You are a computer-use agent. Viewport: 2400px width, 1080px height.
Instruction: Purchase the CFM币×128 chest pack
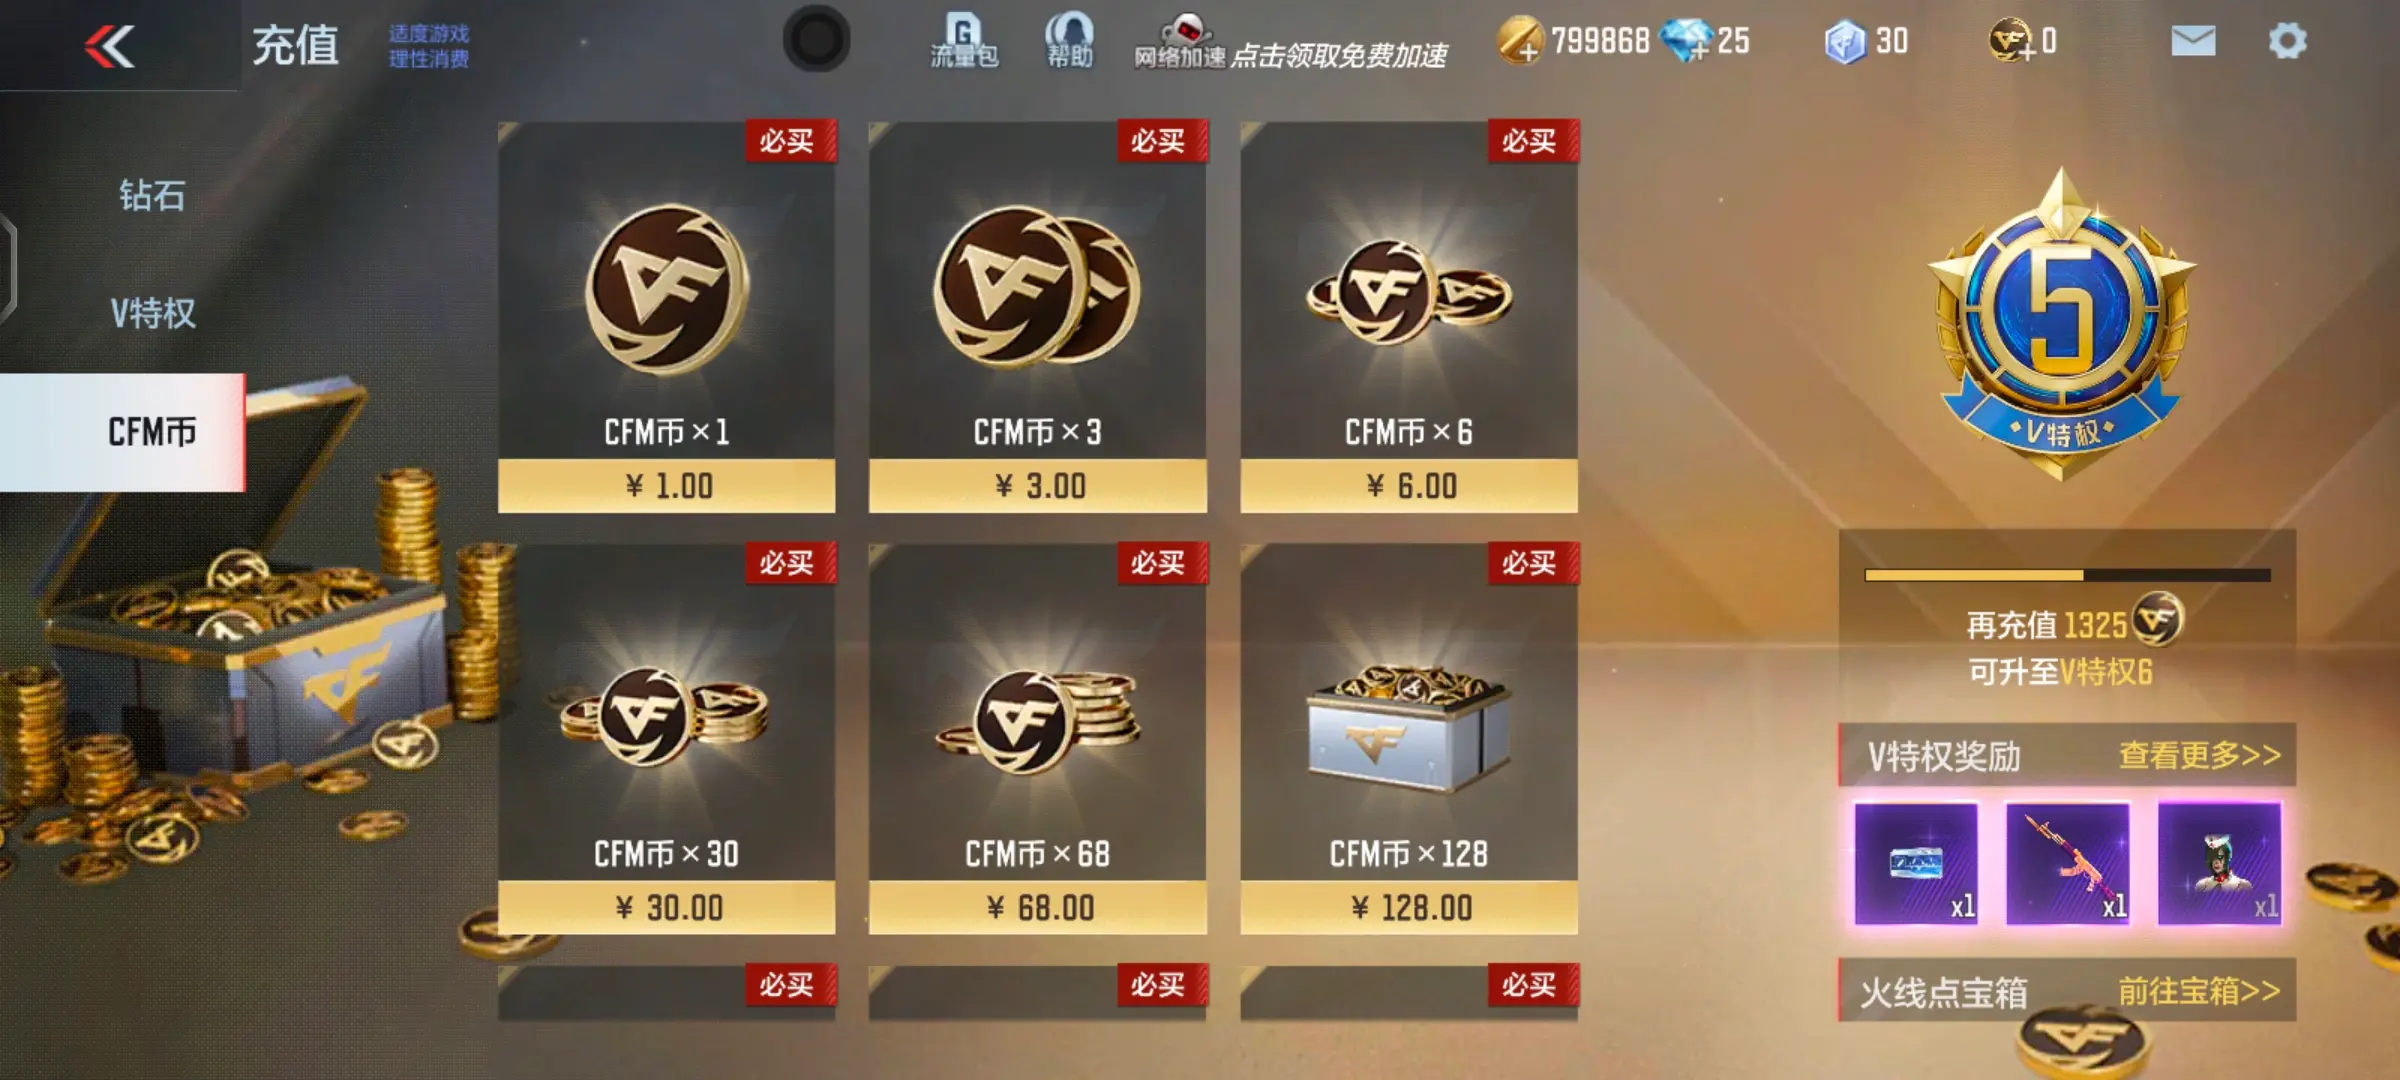click(x=1409, y=739)
